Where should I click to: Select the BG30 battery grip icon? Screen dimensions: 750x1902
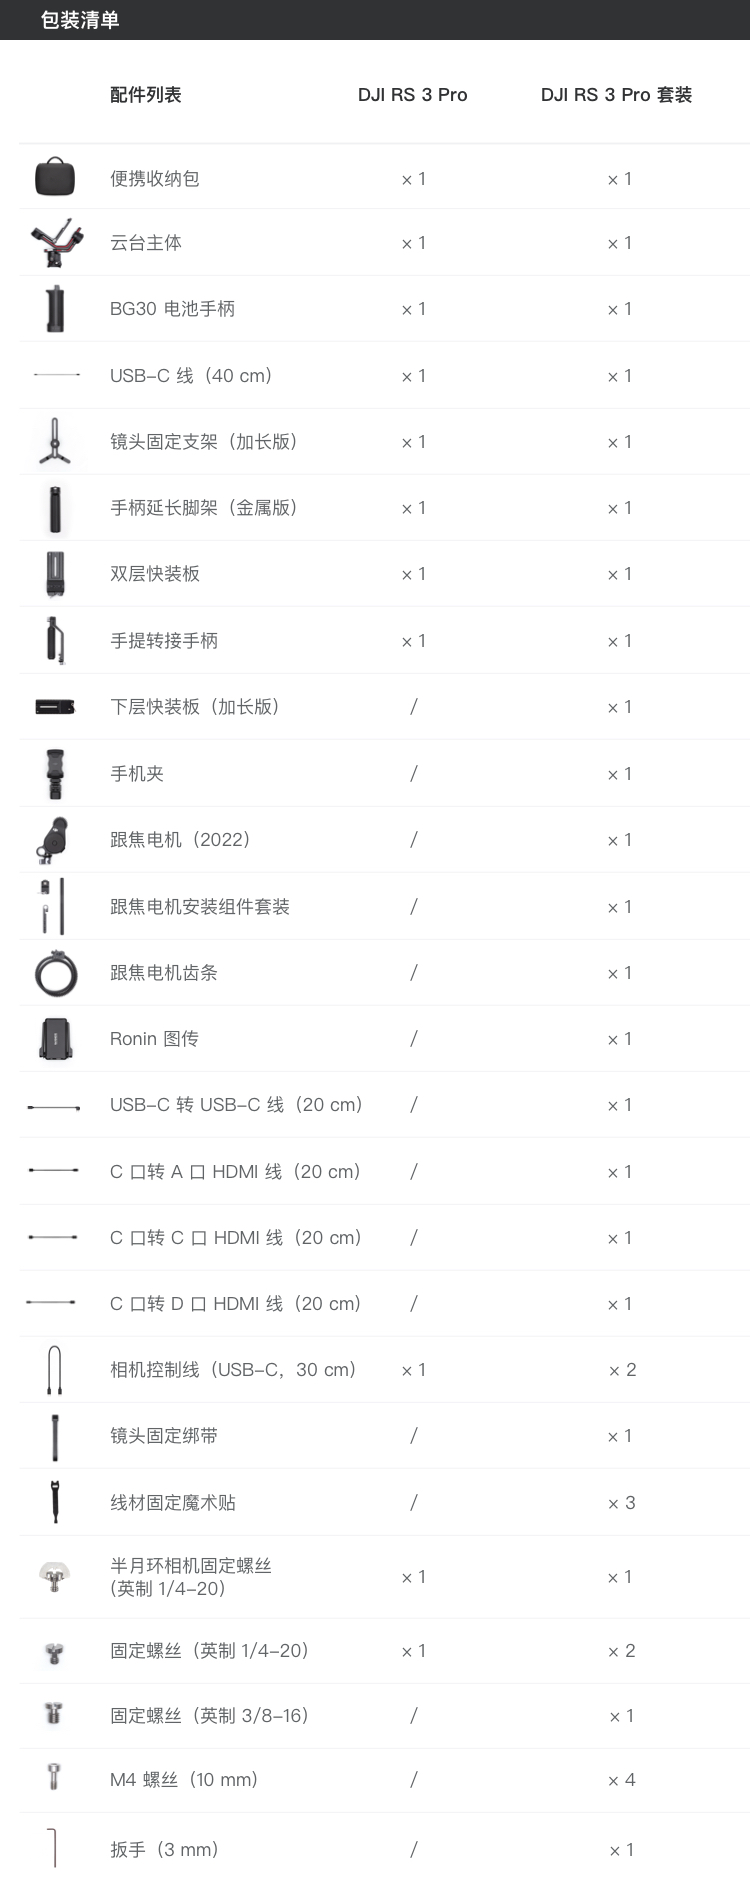tap(55, 308)
